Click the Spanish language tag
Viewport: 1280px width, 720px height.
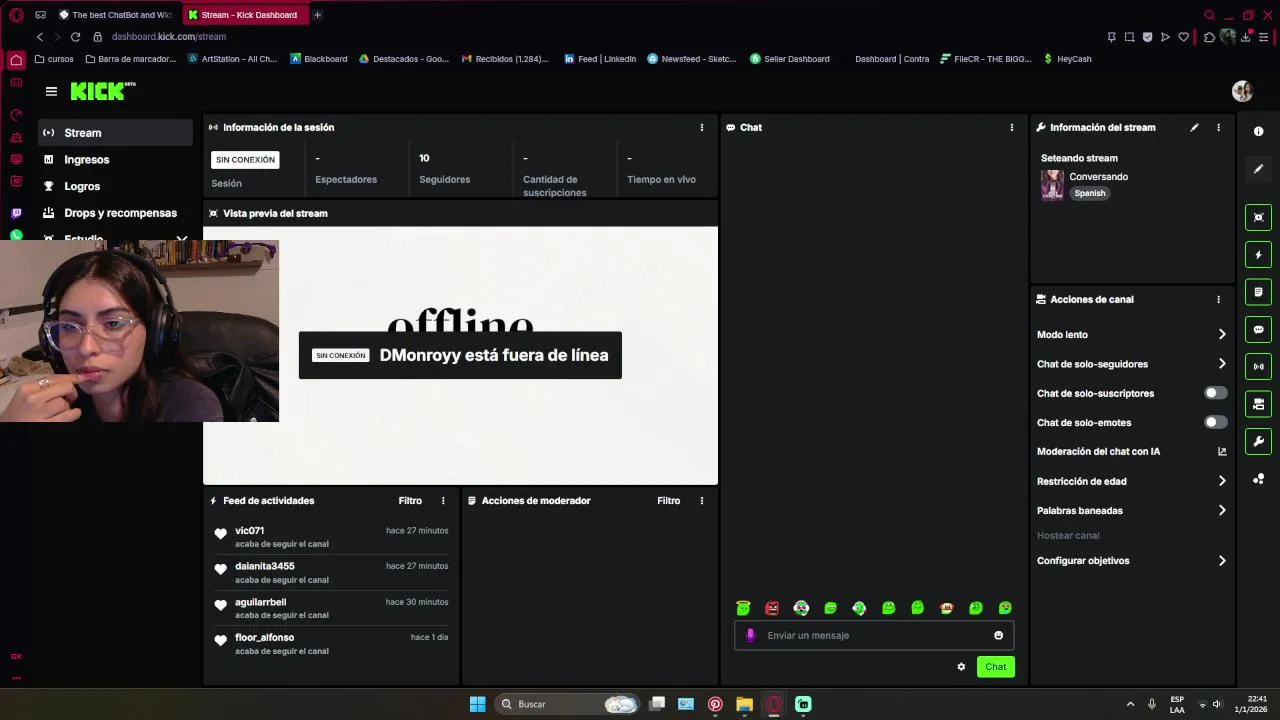click(x=1090, y=193)
